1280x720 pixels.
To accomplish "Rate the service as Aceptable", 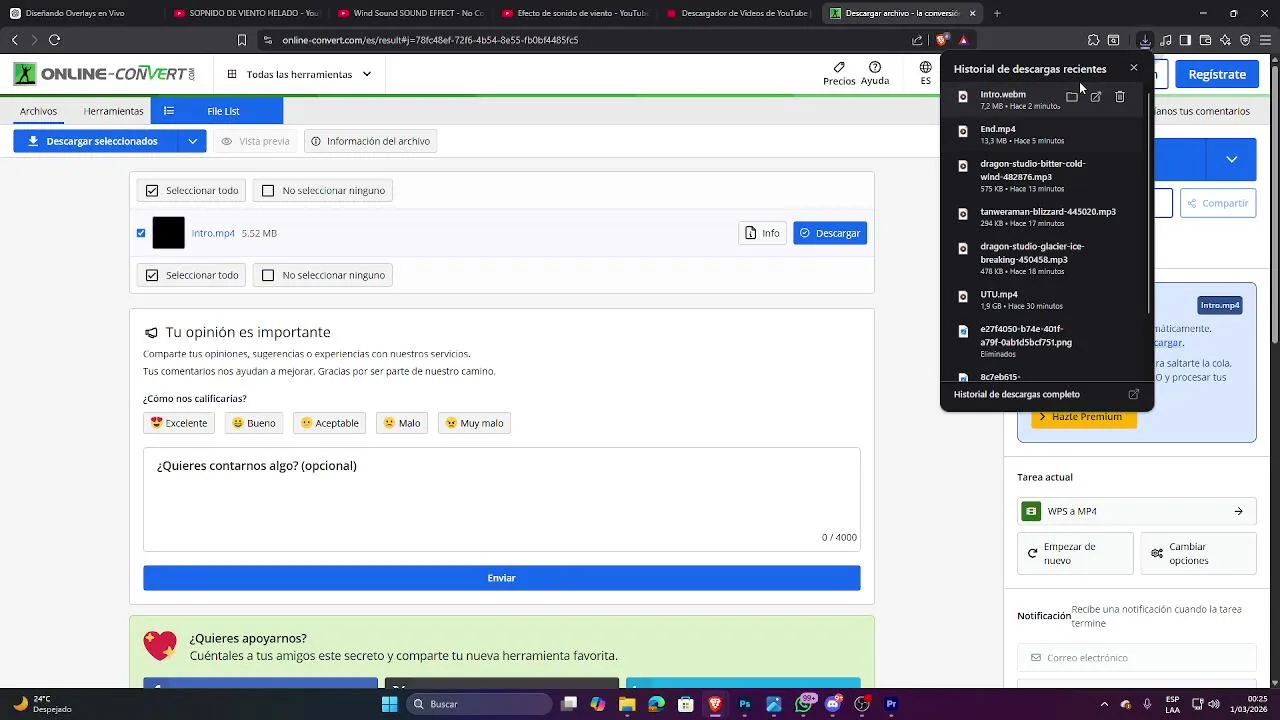I will (329, 423).
